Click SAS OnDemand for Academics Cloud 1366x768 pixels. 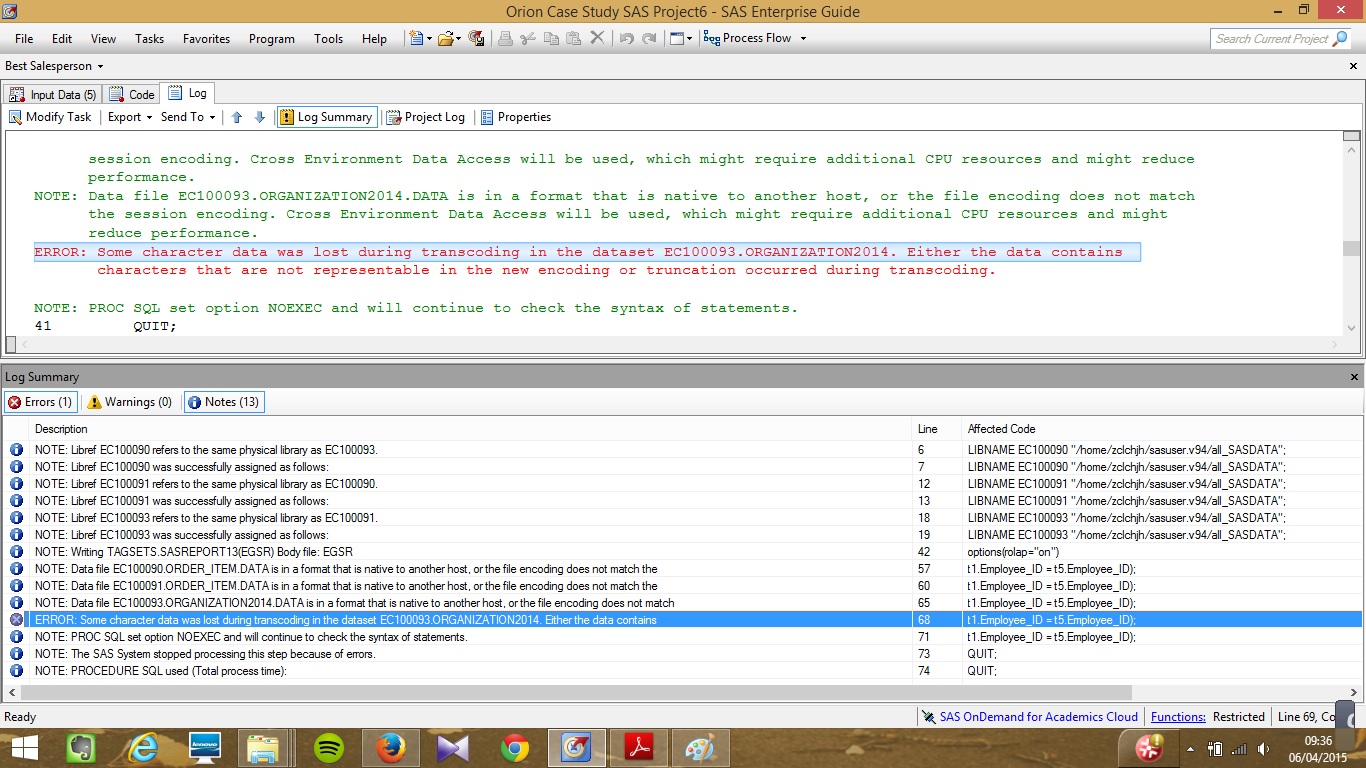tap(1037, 716)
